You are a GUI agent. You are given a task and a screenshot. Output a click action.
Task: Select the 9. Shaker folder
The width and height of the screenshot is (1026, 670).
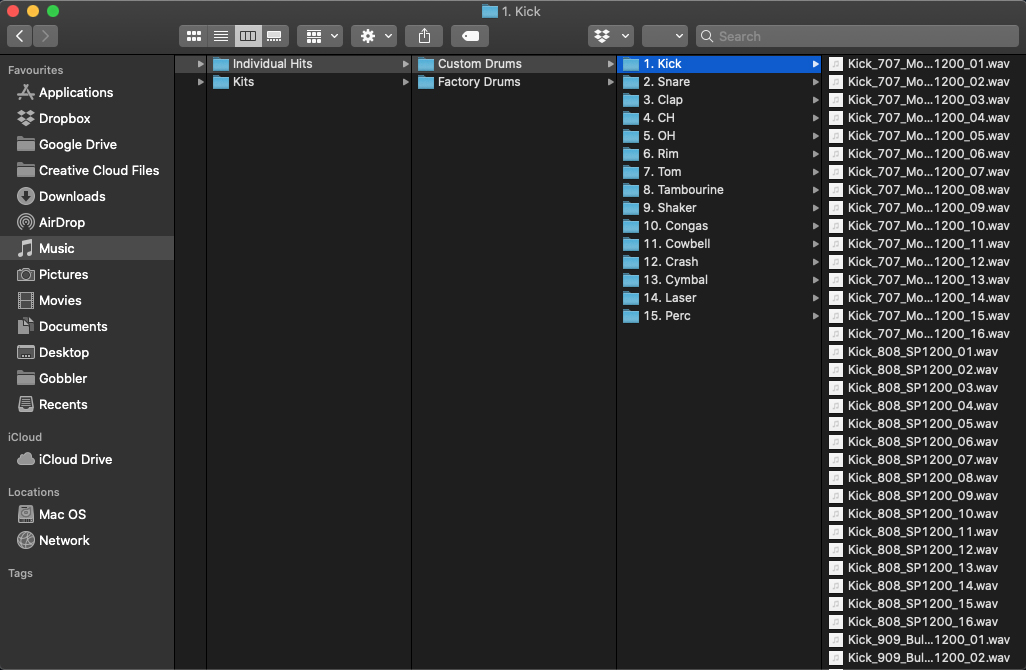[718, 207]
